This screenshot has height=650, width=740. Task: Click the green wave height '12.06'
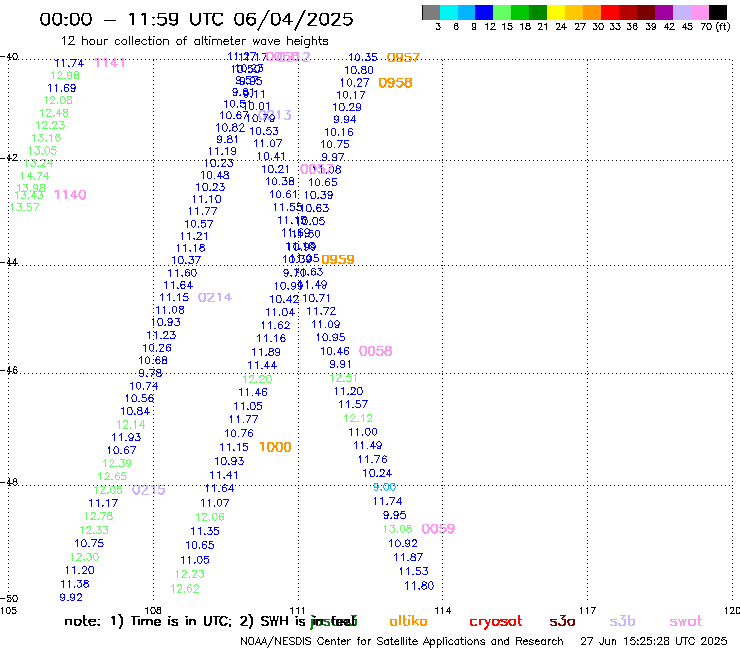(x=210, y=517)
